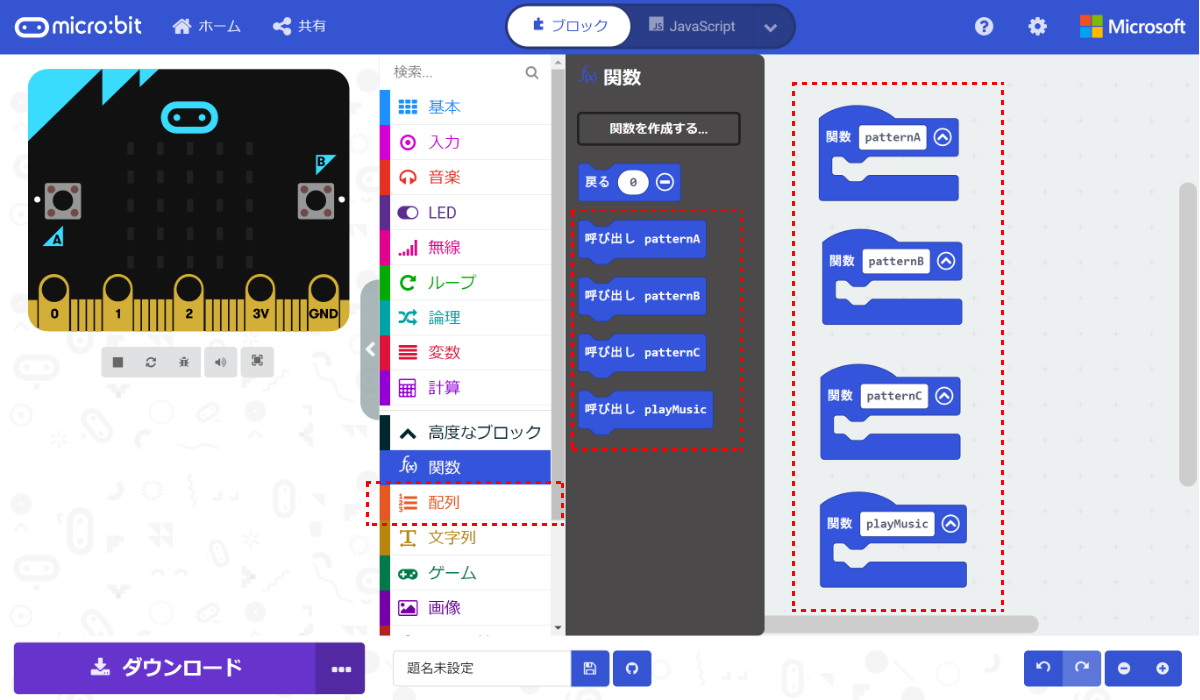This screenshot has height=700, width=1200.
Task: Restart the micro:bit simulator
Action: pos(151,362)
